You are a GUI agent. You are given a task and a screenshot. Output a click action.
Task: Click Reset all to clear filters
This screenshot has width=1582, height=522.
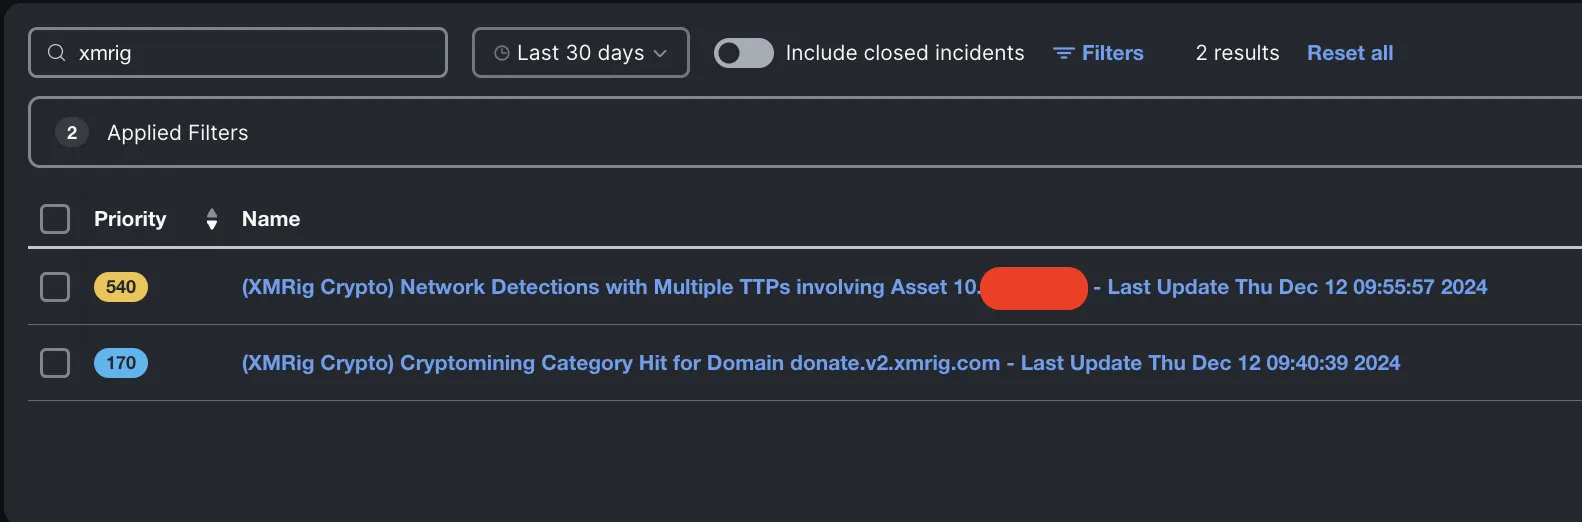coord(1349,53)
